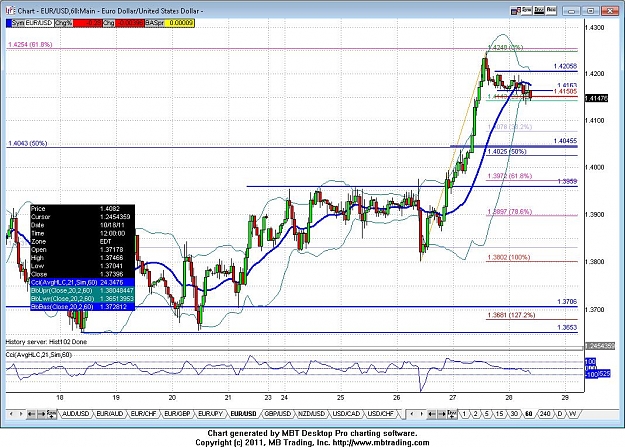Click the current price tag 1.41476 on axis
Screen dimensions: 625x447
pyautogui.click(x=596, y=98)
